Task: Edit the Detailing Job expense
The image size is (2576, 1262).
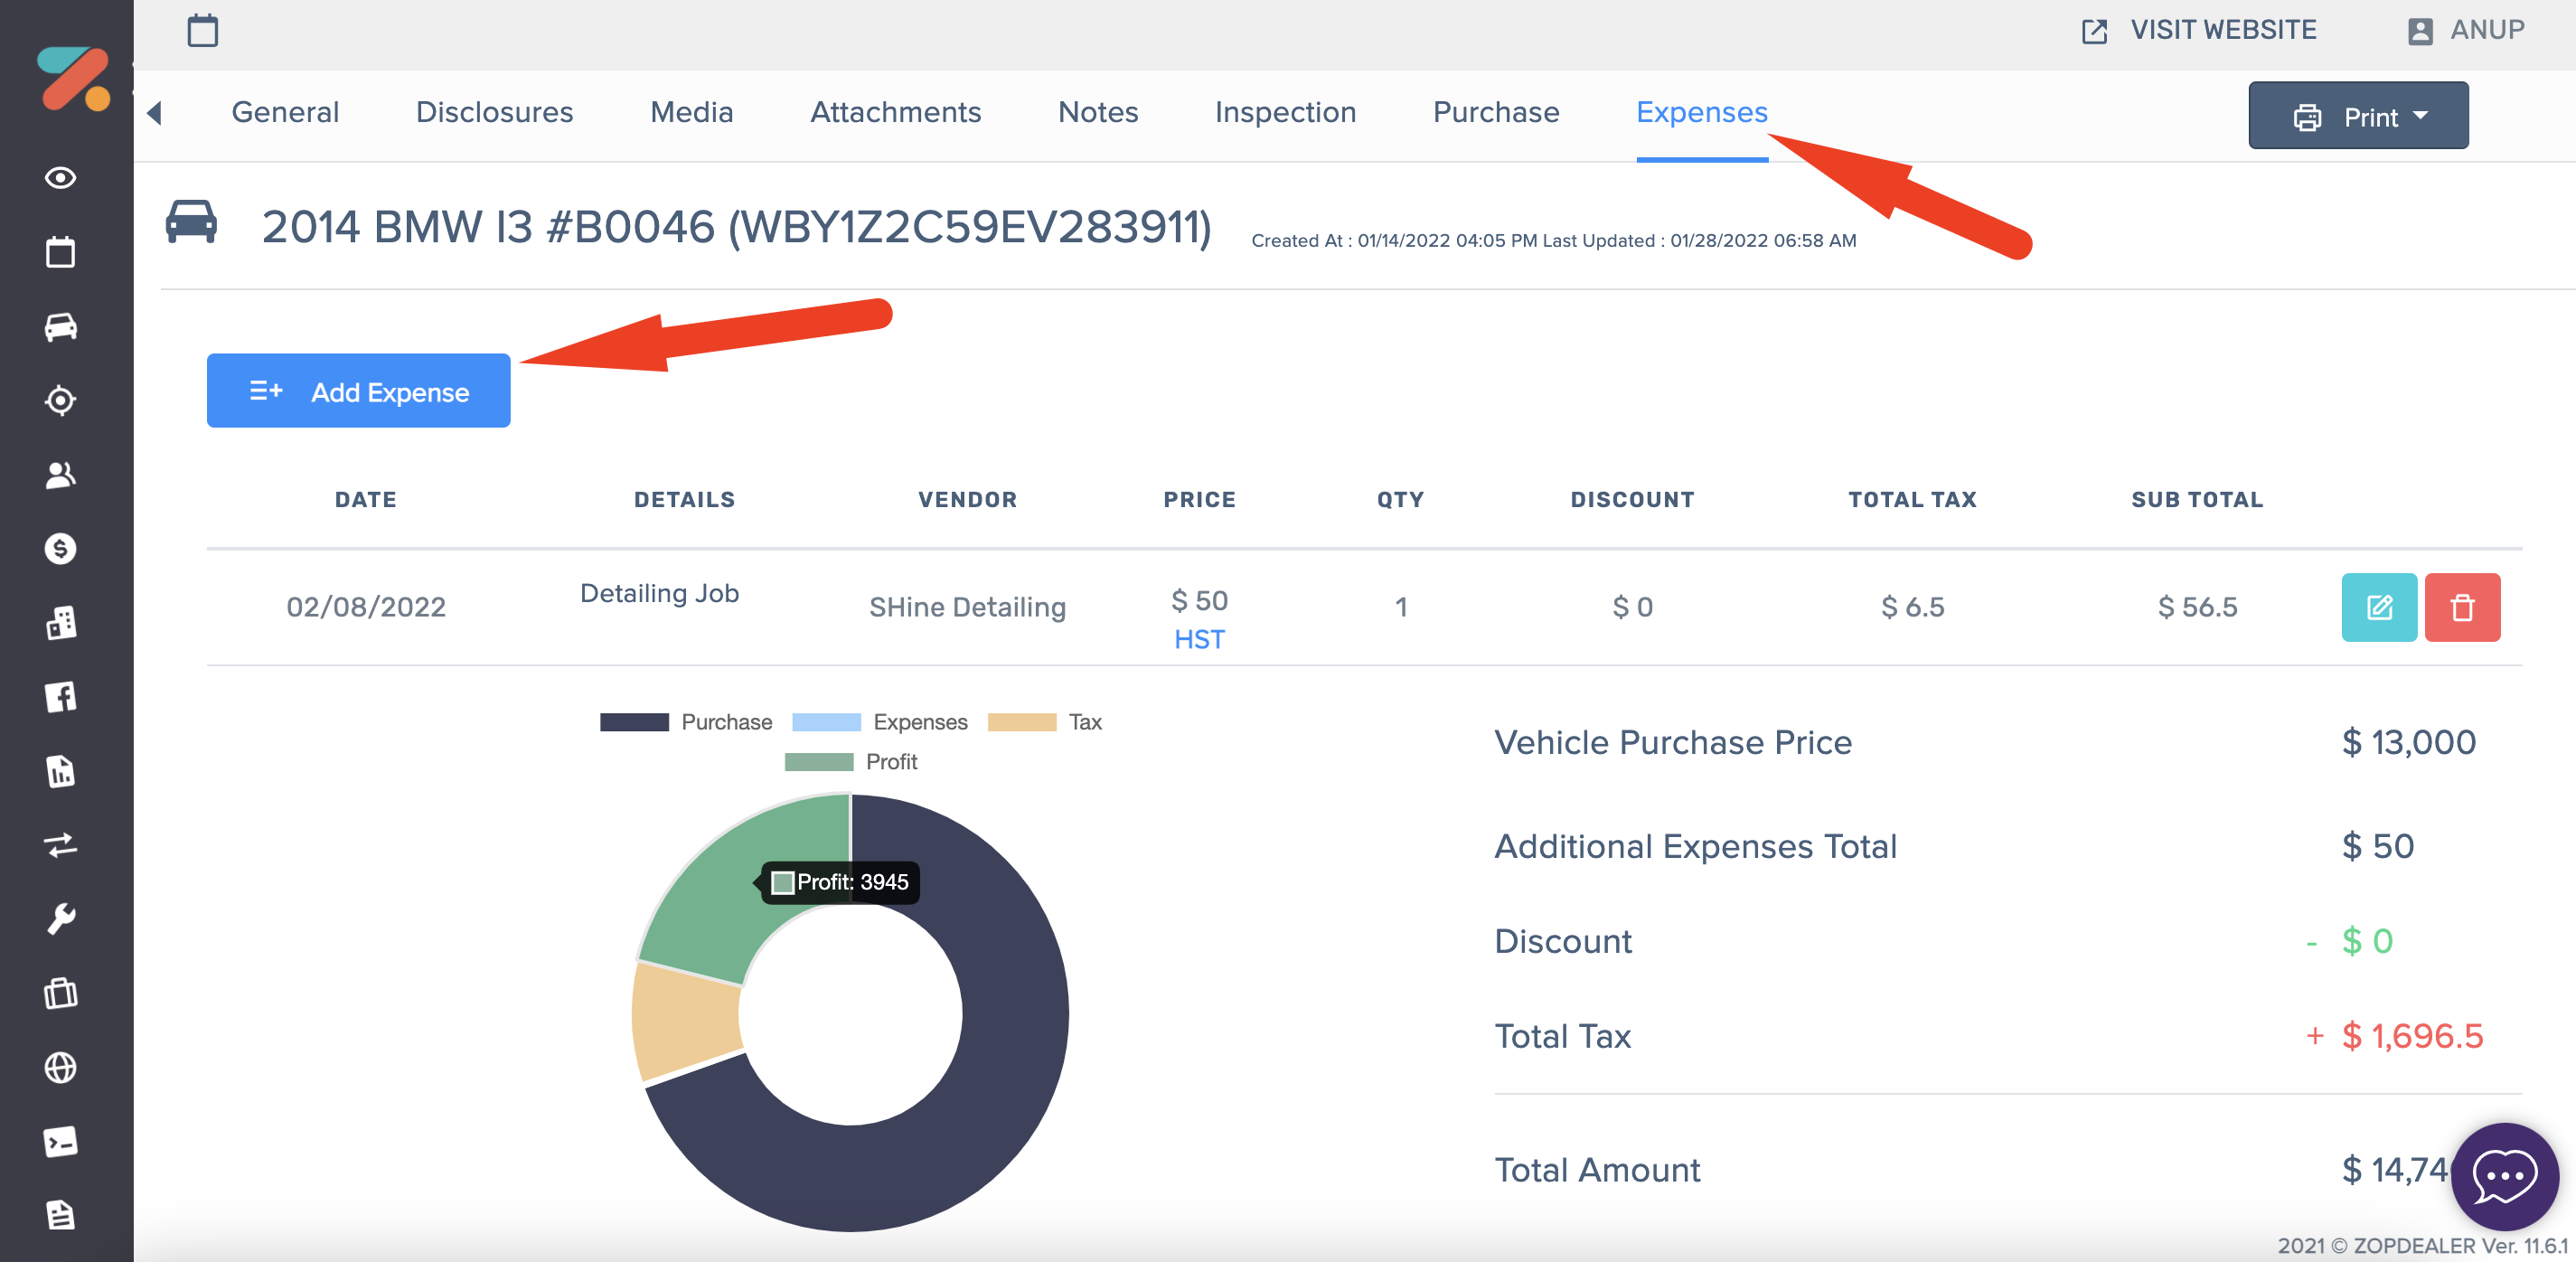Action: pos(2378,607)
